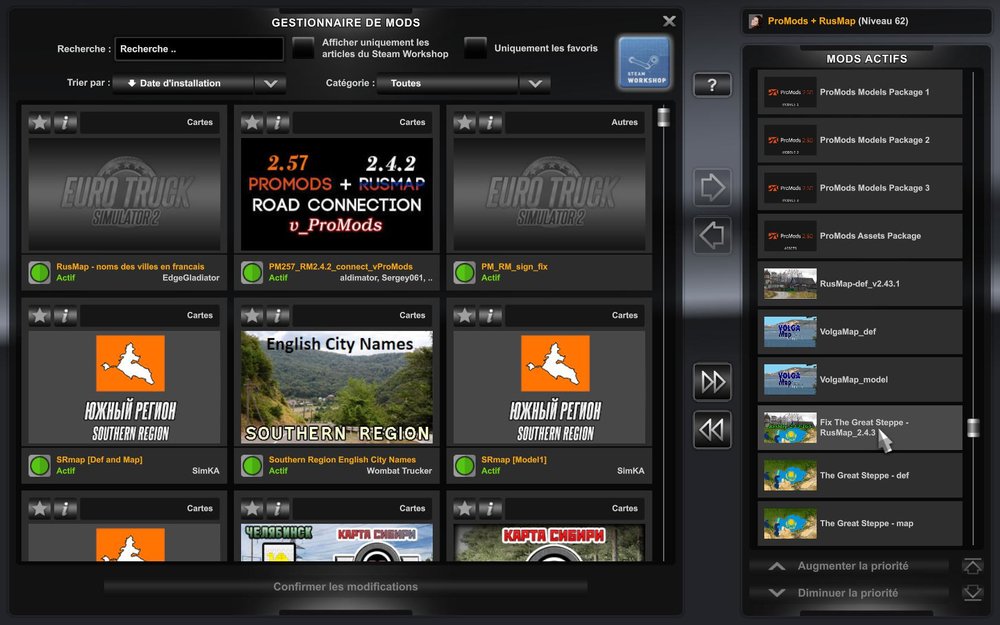Click the PROMODS + RUSMAP Road Connection thumbnail

337,195
